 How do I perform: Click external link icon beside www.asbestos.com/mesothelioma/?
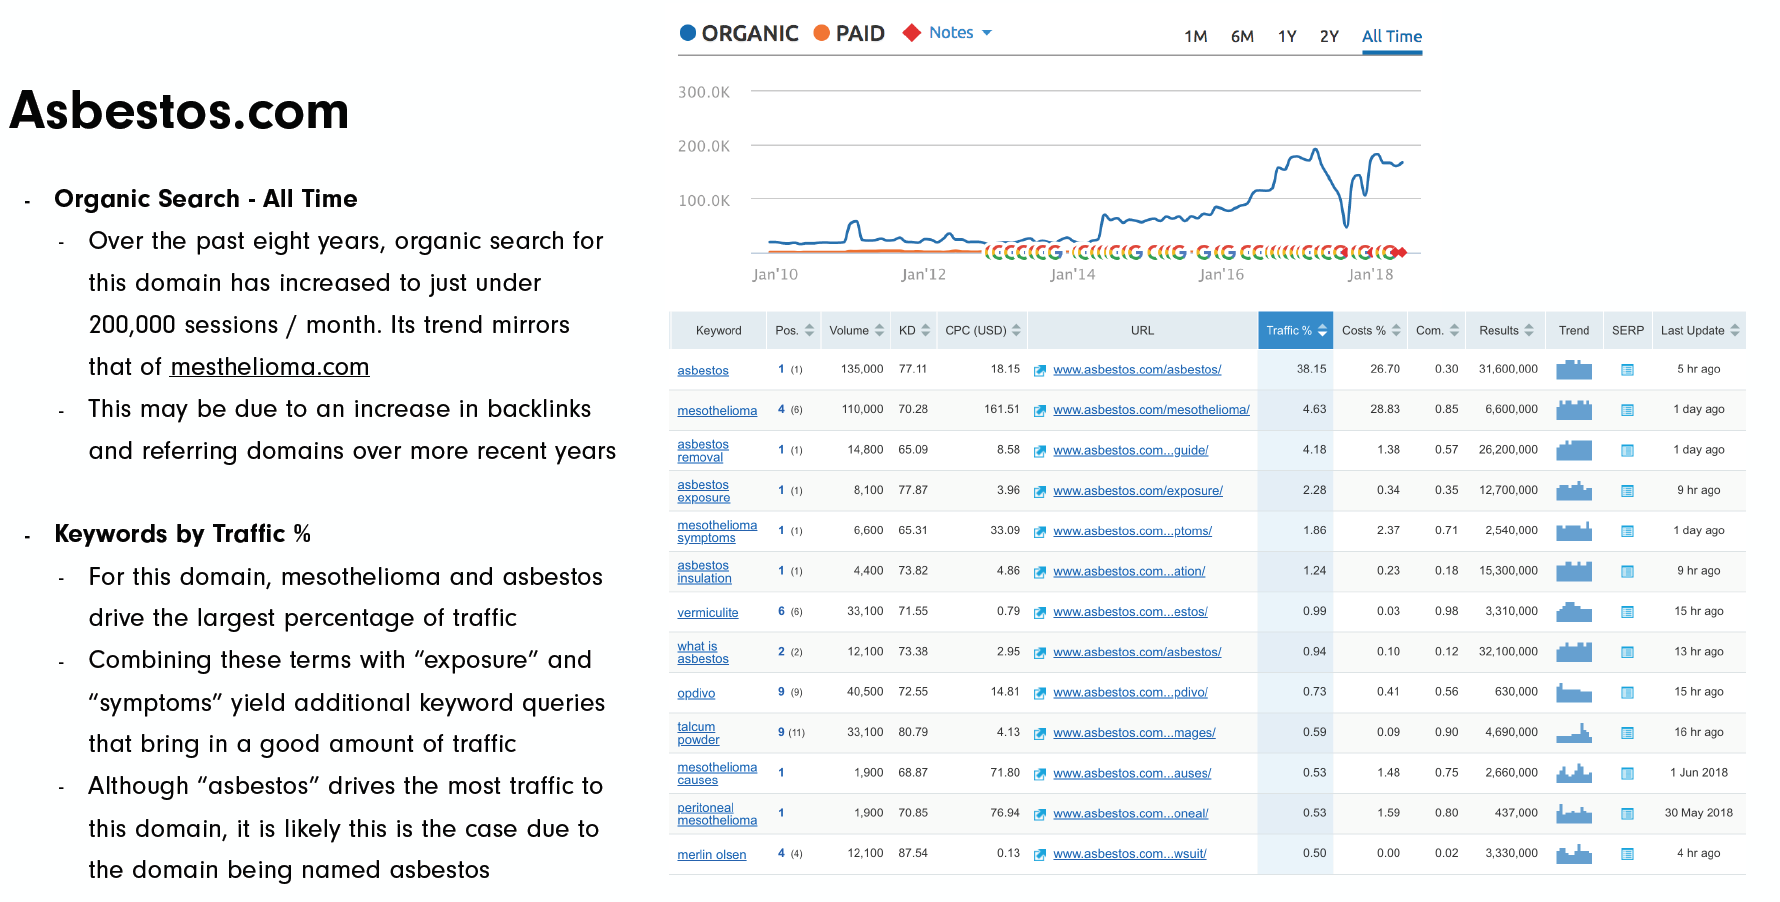click(1040, 411)
